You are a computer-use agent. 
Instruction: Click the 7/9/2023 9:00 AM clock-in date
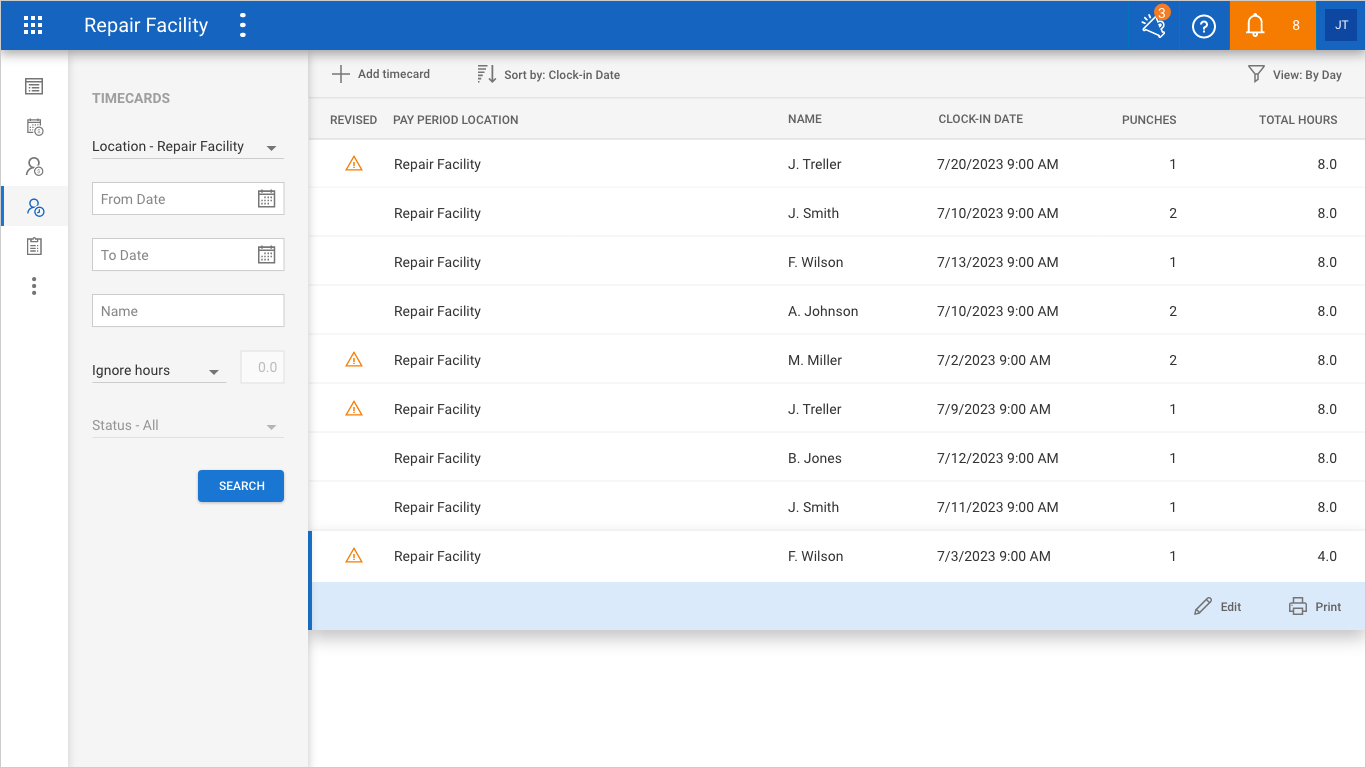994,409
